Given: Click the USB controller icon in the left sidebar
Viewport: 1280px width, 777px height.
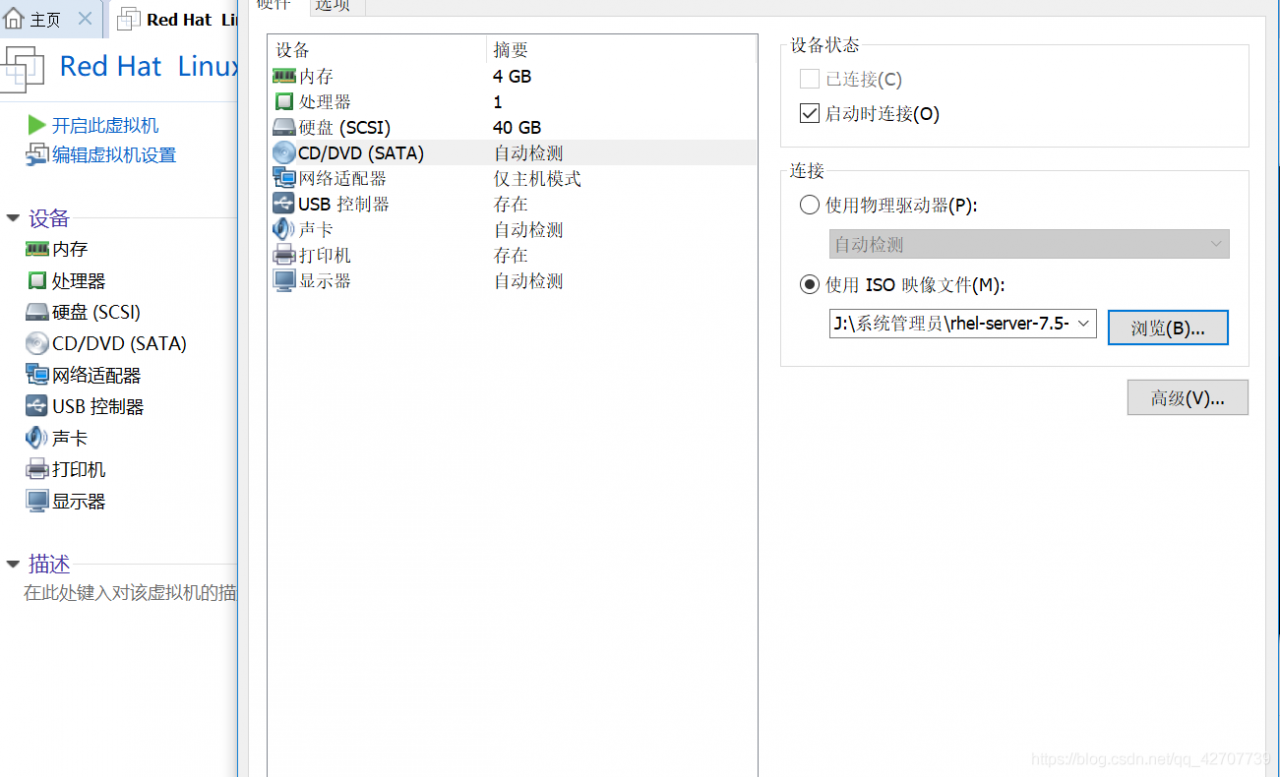Looking at the screenshot, I should pyautogui.click(x=37, y=406).
